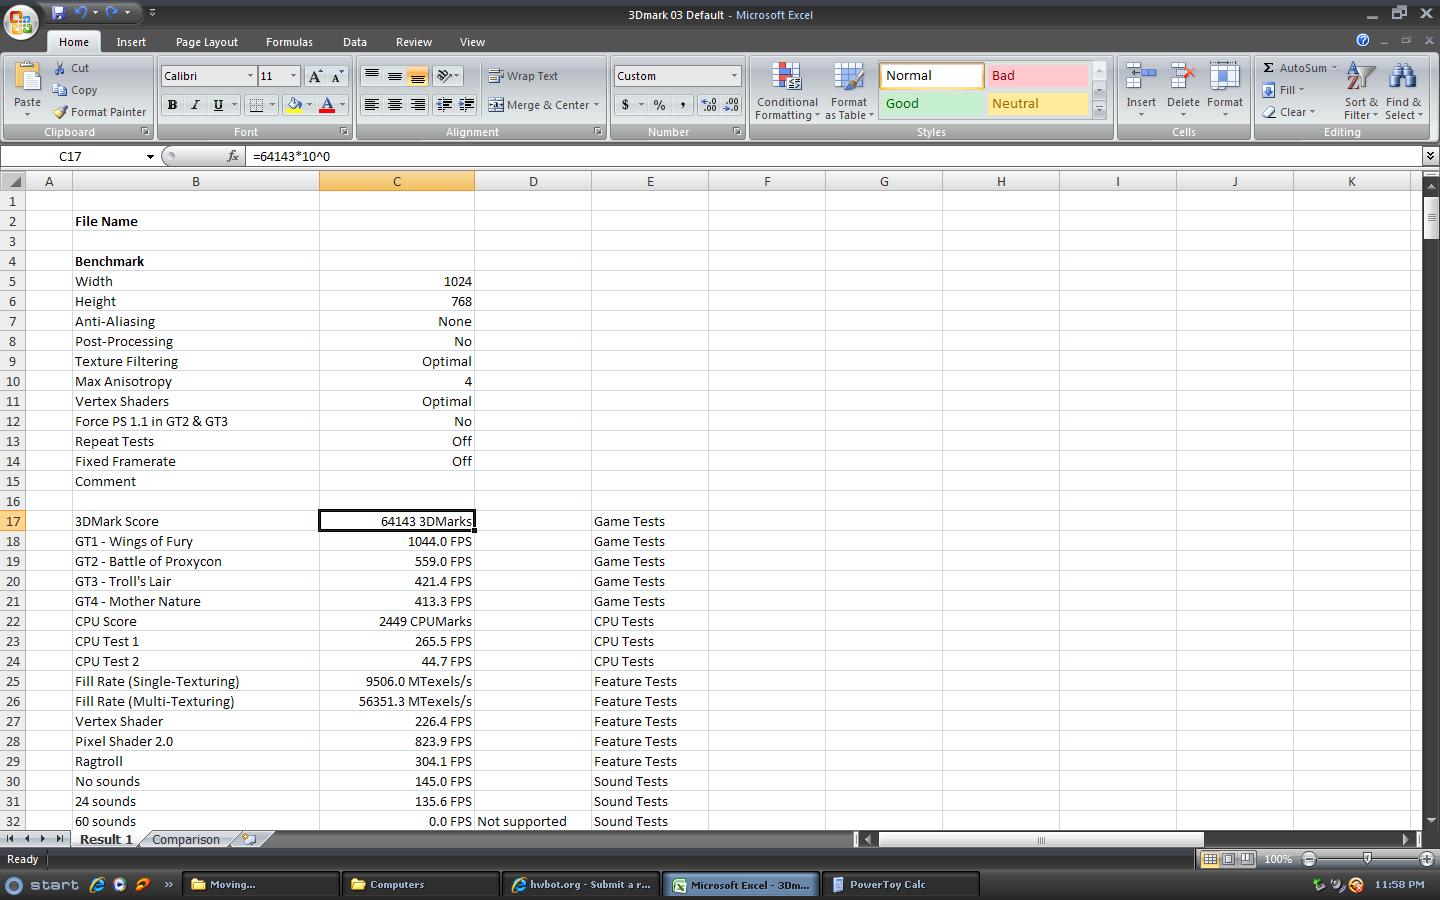Switch to the Insert ribbon tab
This screenshot has width=1440, height=900.
[x=131, y=42]
